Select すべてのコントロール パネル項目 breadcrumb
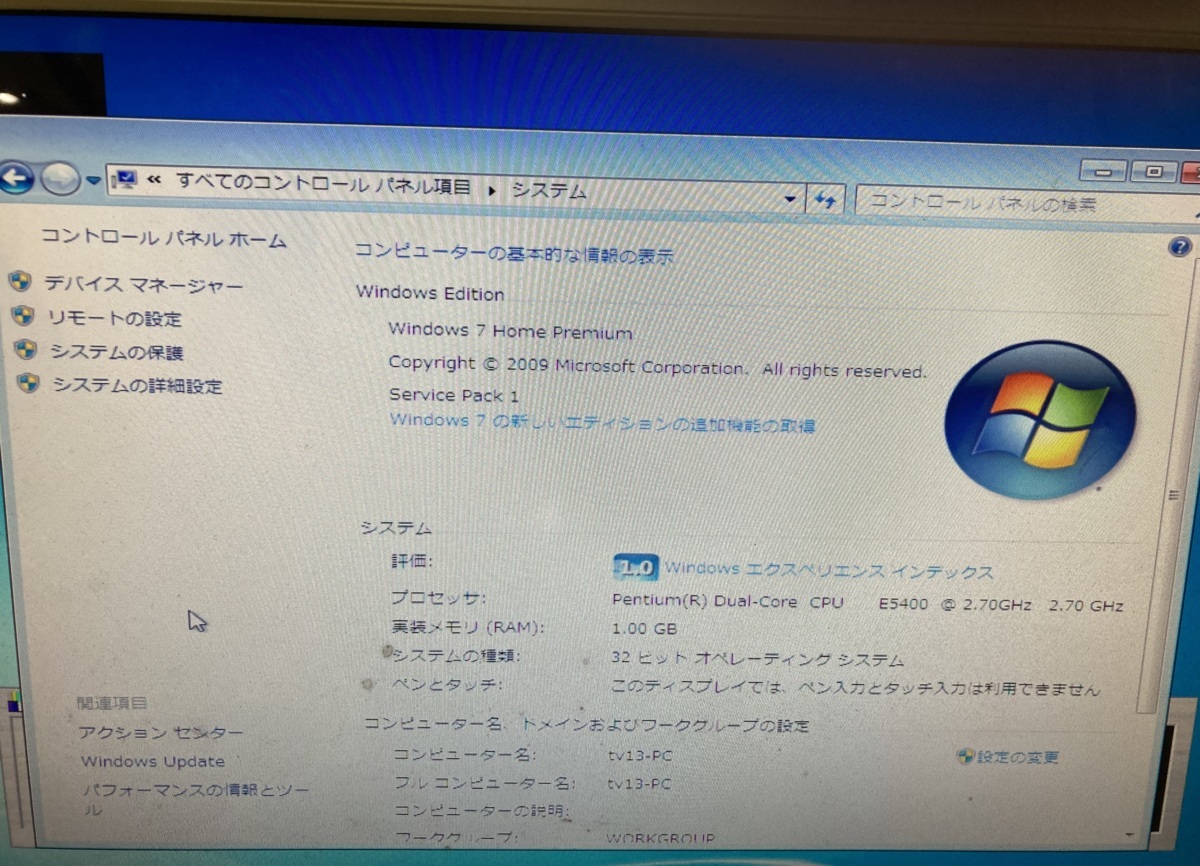This screenshot has width=1200, height=866. (x=323, y=184)
